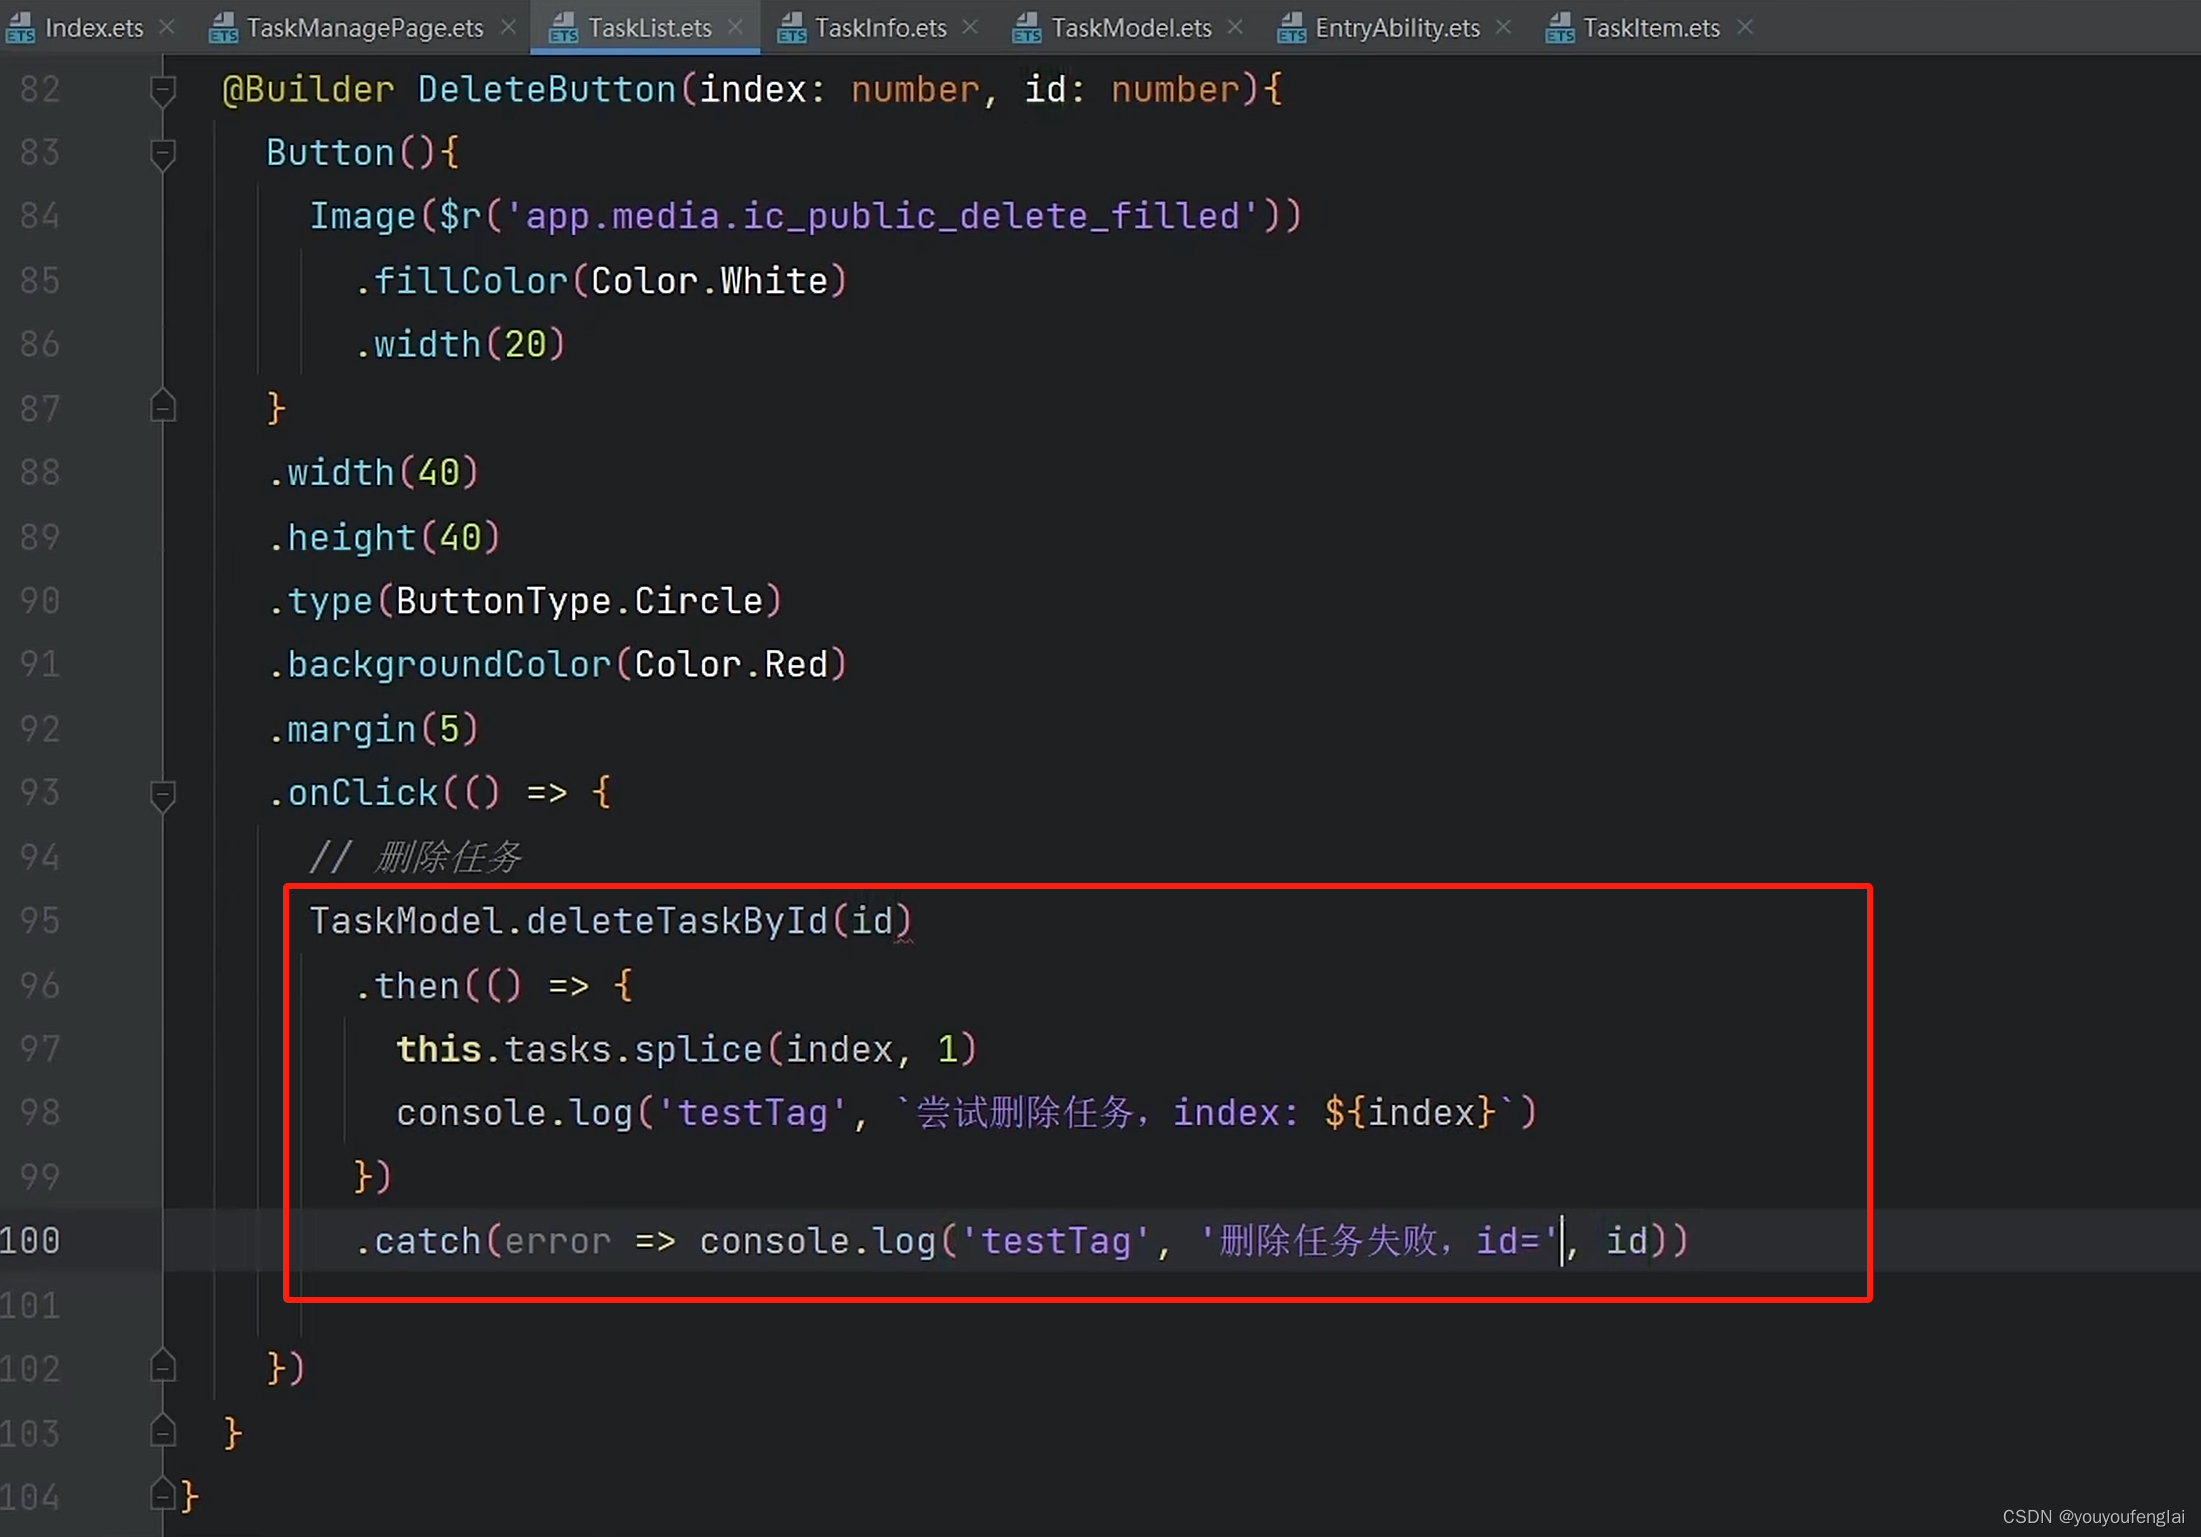Switch to the Index.ets tab

point(93,28)
